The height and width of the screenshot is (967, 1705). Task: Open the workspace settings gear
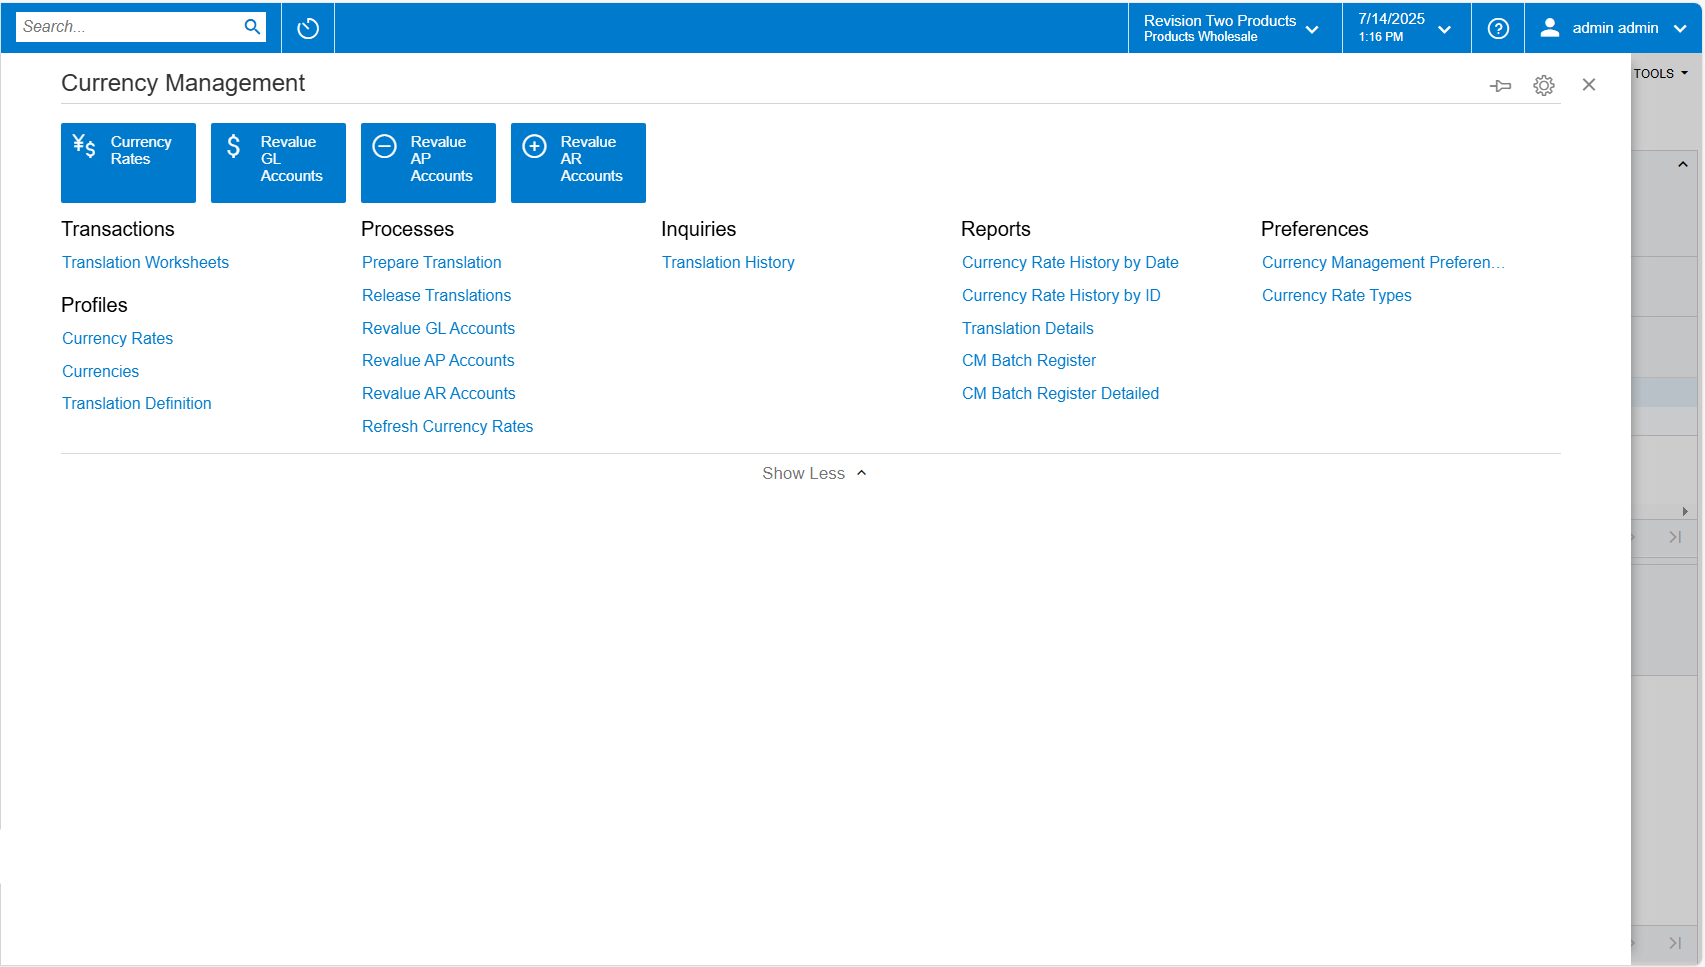(1544, 86)
